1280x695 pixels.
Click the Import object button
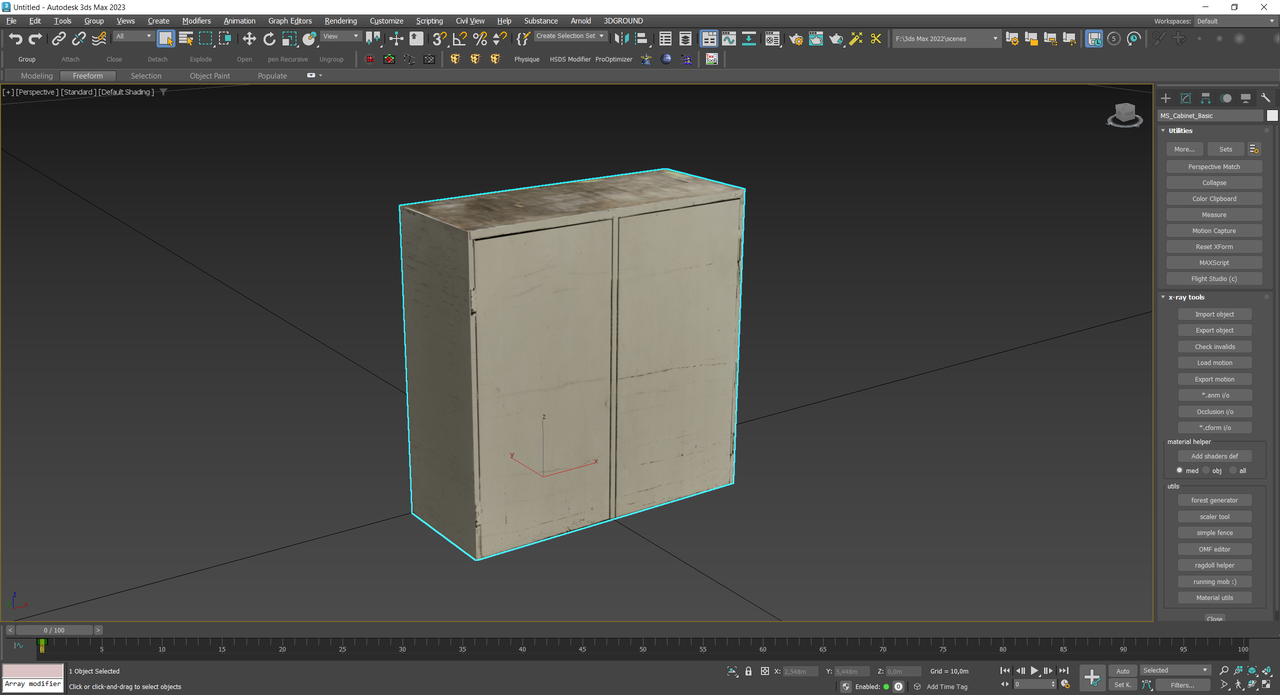tap(1214, 314)
